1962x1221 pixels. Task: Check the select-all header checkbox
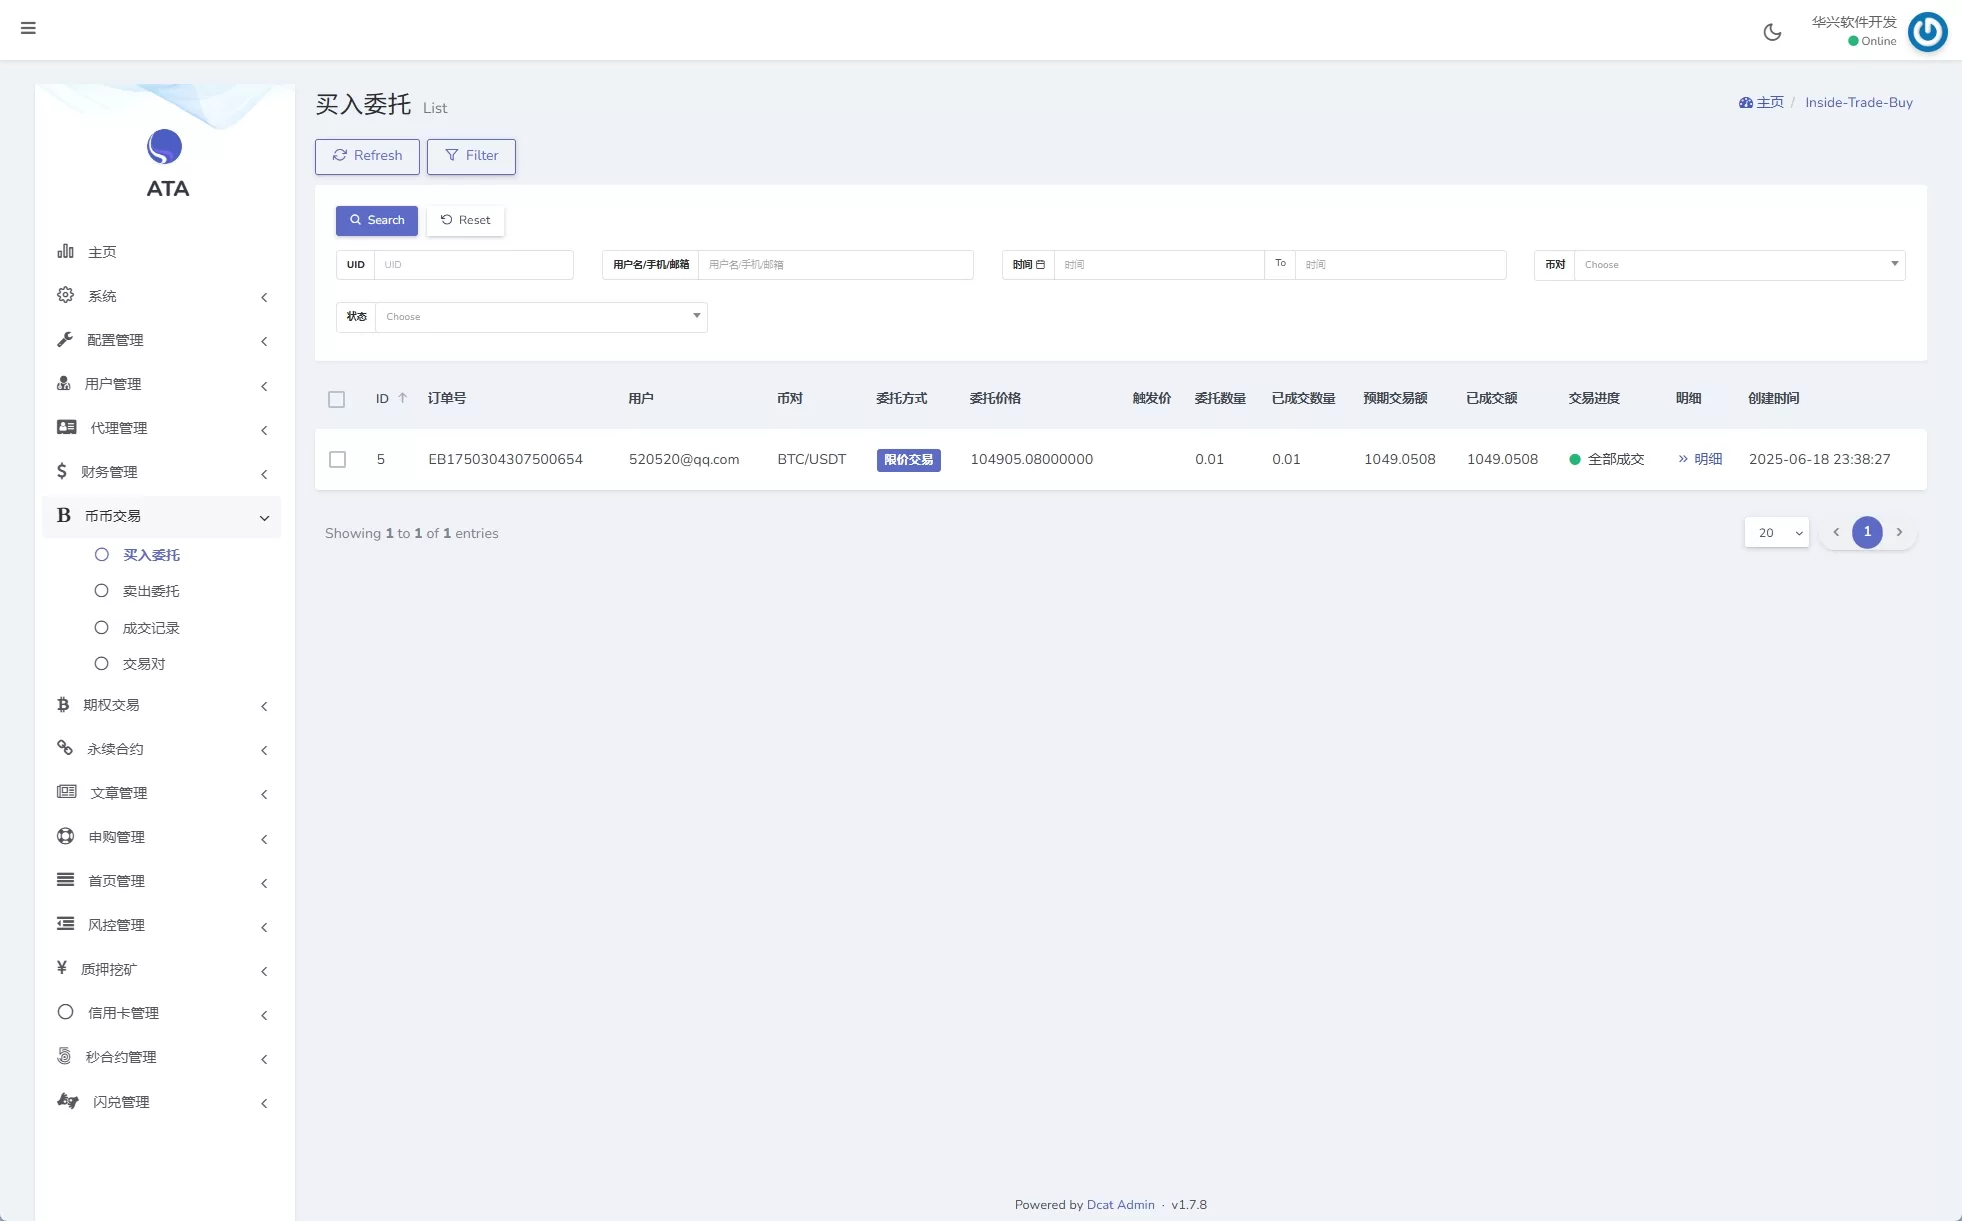click(337, 399)
